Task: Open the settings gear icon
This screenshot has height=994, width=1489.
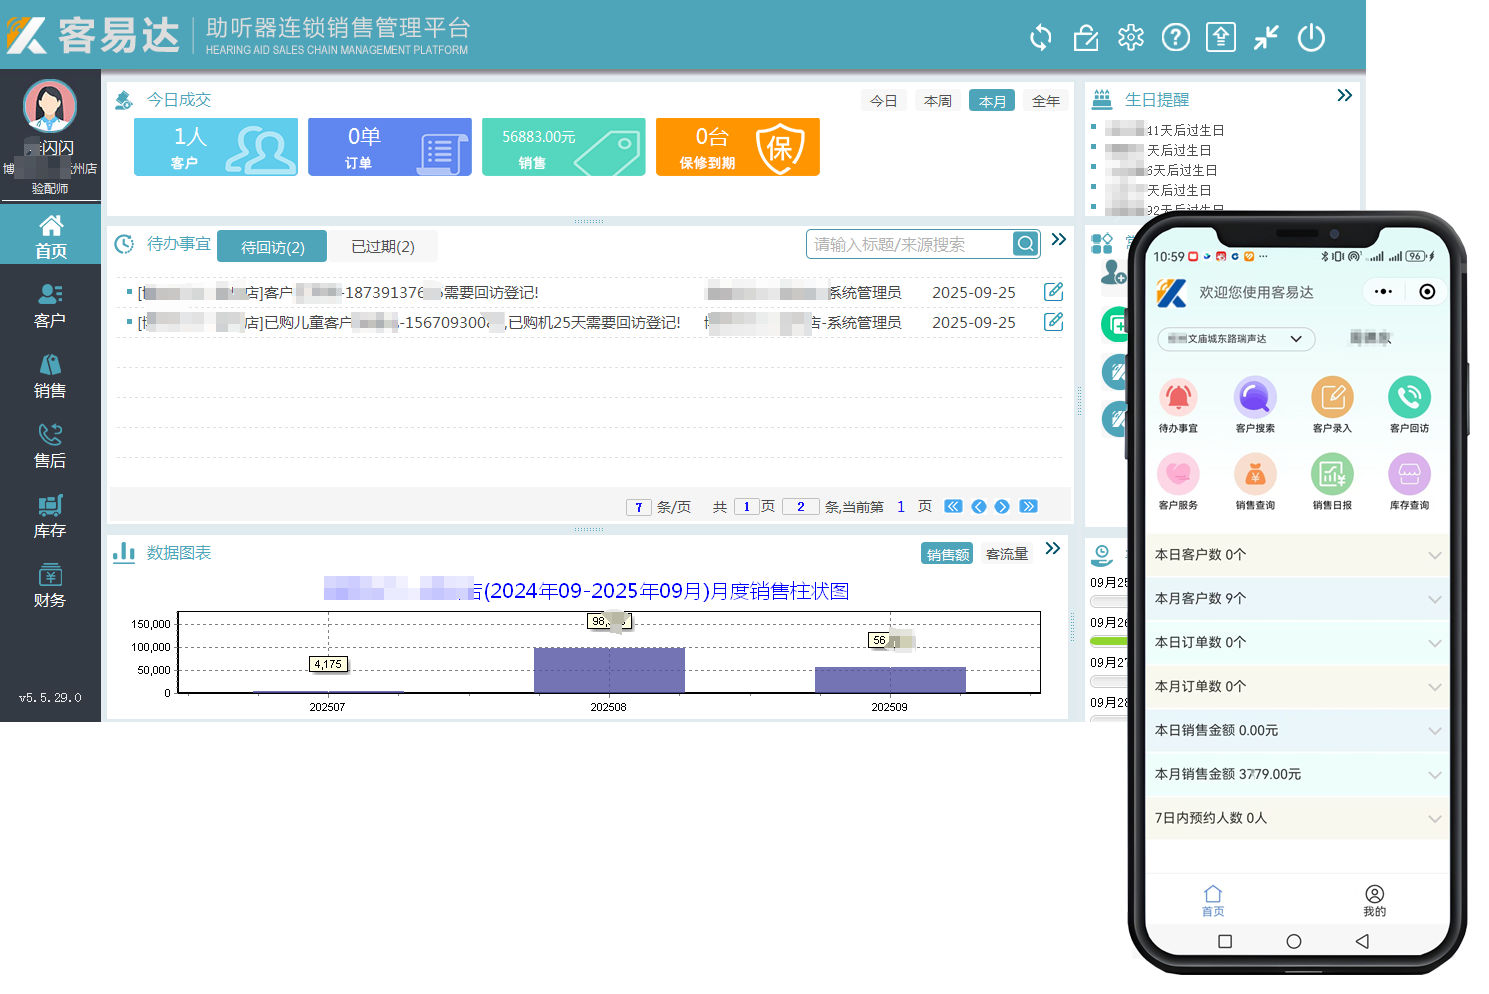Action: pos(1131,38)
